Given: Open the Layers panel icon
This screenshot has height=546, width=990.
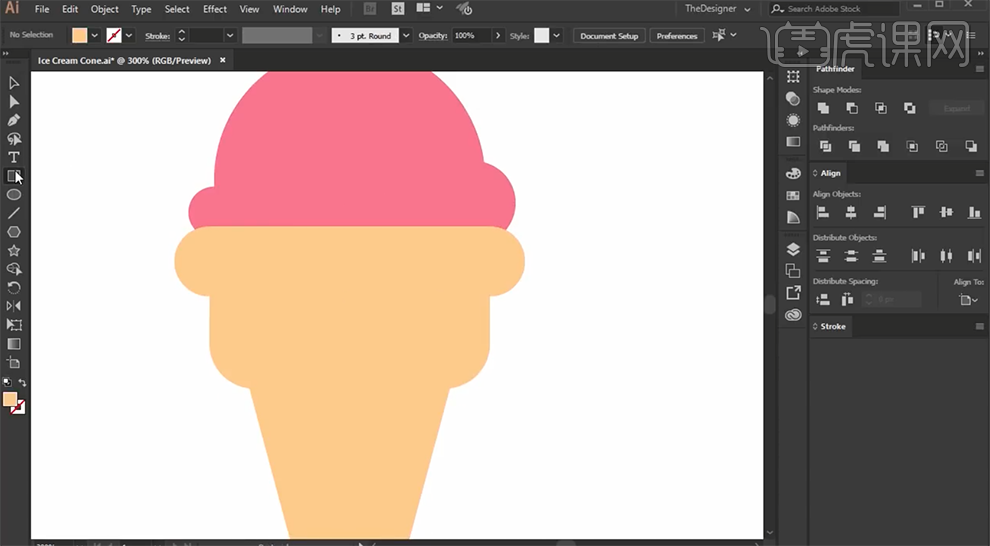Looking at the screenshot, I should click(793, 249).
